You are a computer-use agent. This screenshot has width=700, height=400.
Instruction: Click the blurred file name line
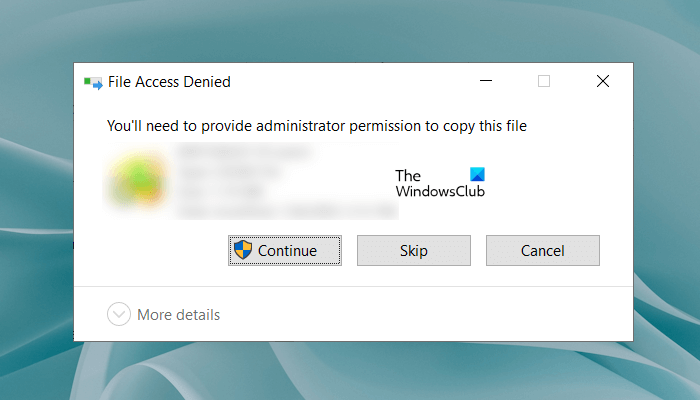click(240, 154)
